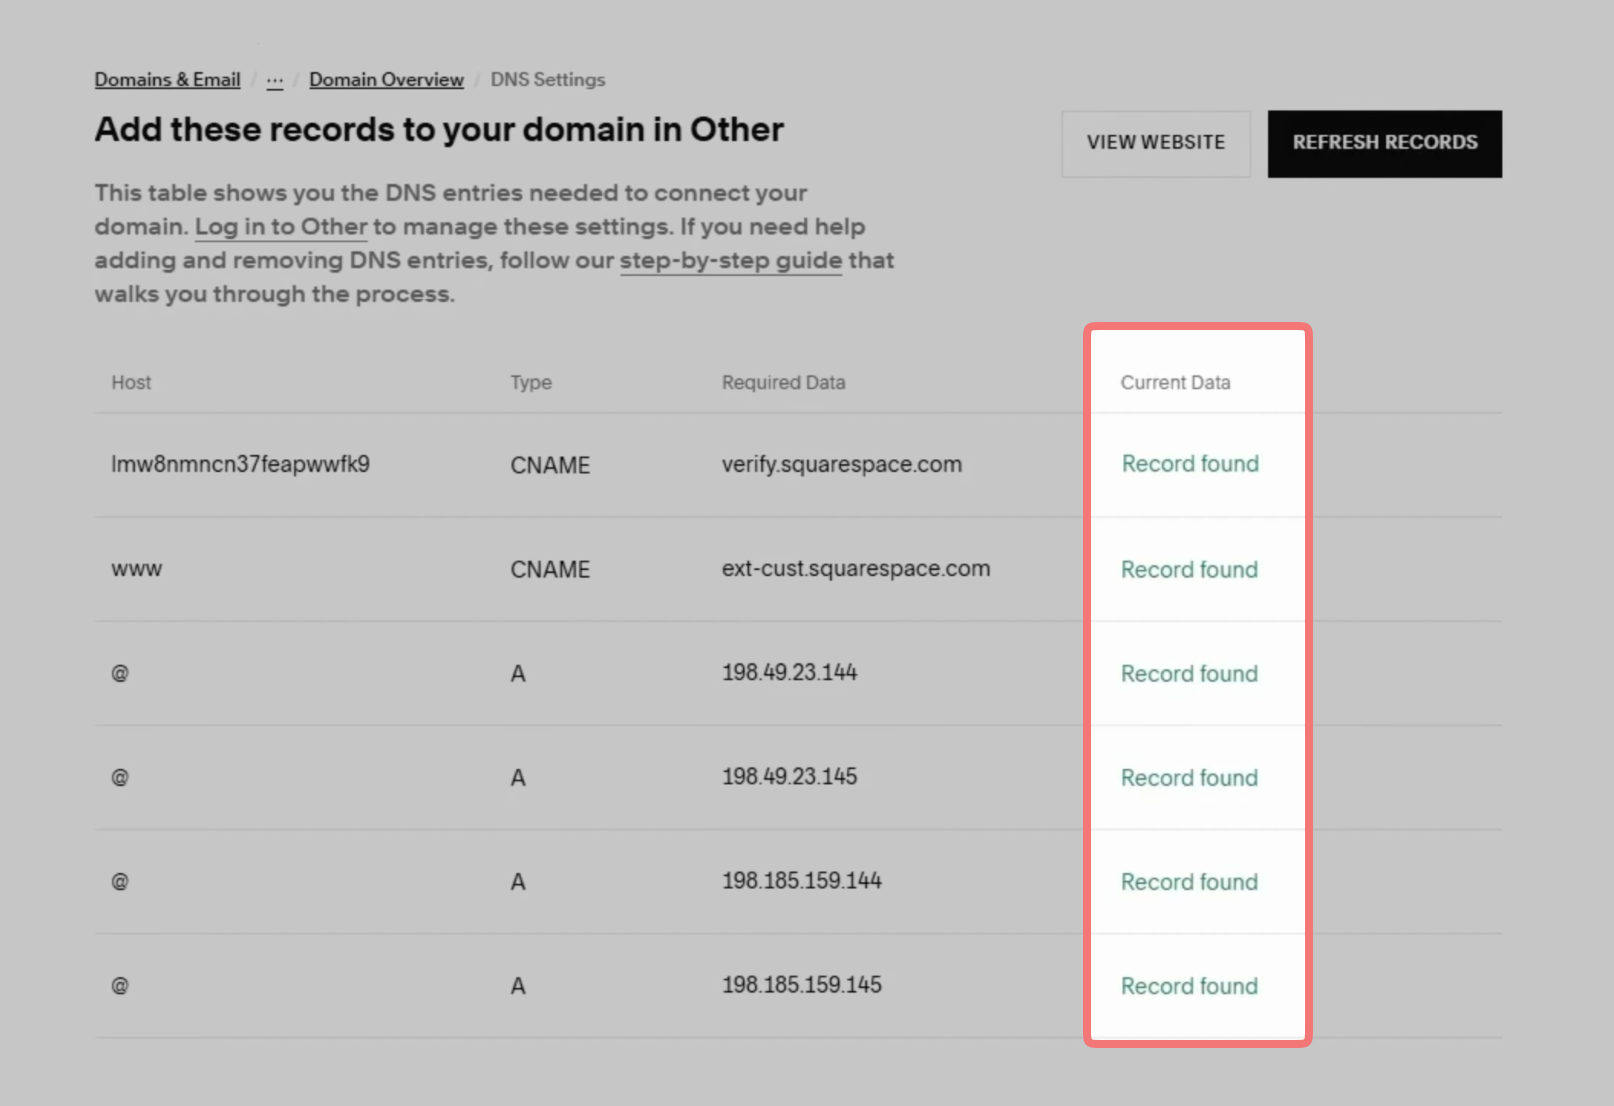
Task: Click the View Website button
Action: [1156, 143]
